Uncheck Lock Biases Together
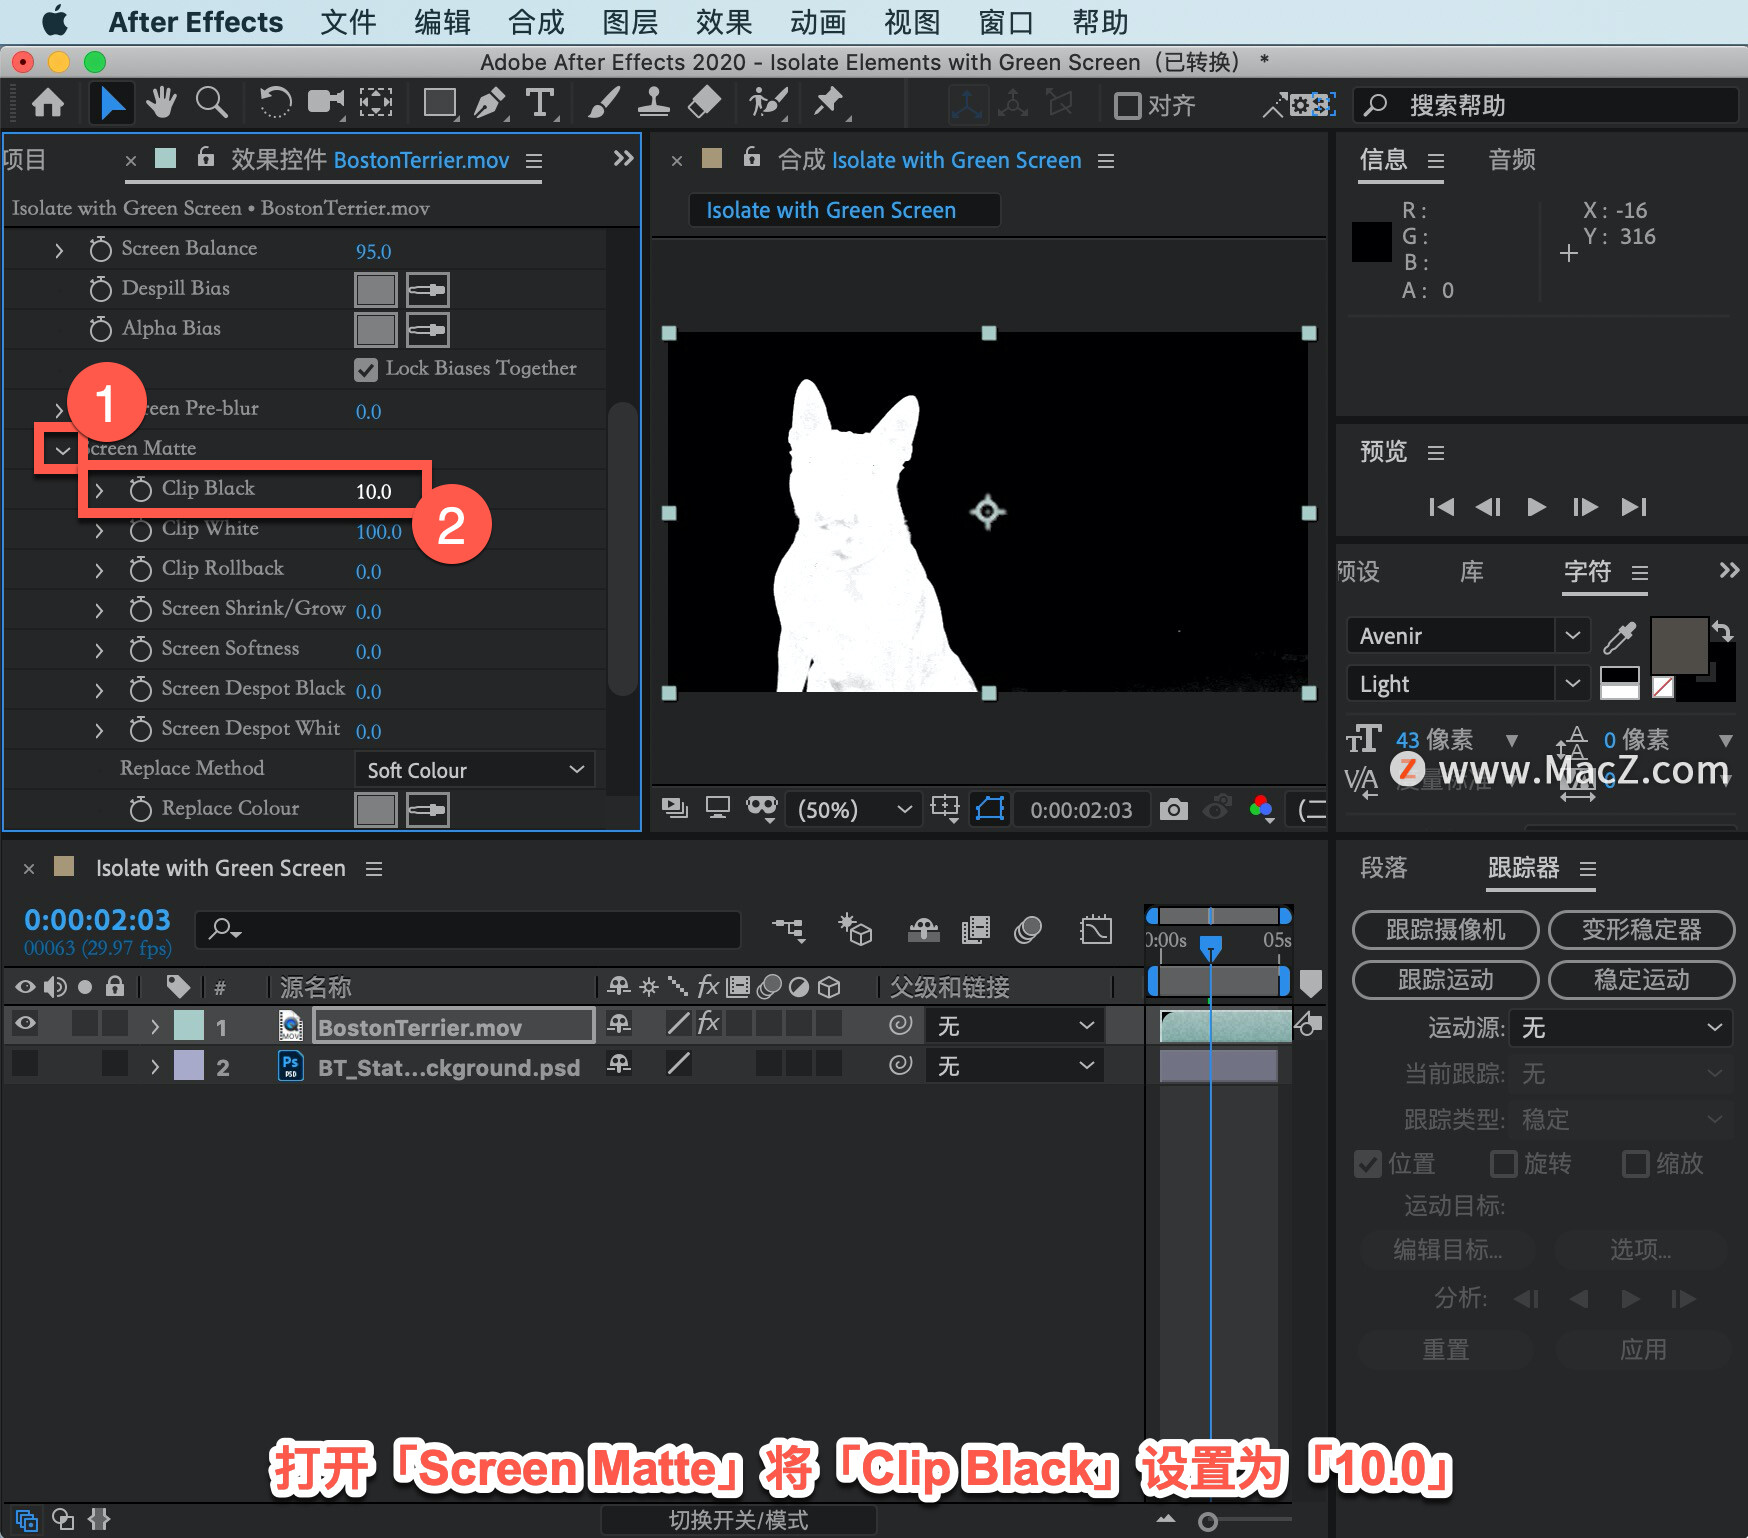Image resolution: width=1748 pixels, height=1538 pixels. pyautogui.click(x=366, y=369)
